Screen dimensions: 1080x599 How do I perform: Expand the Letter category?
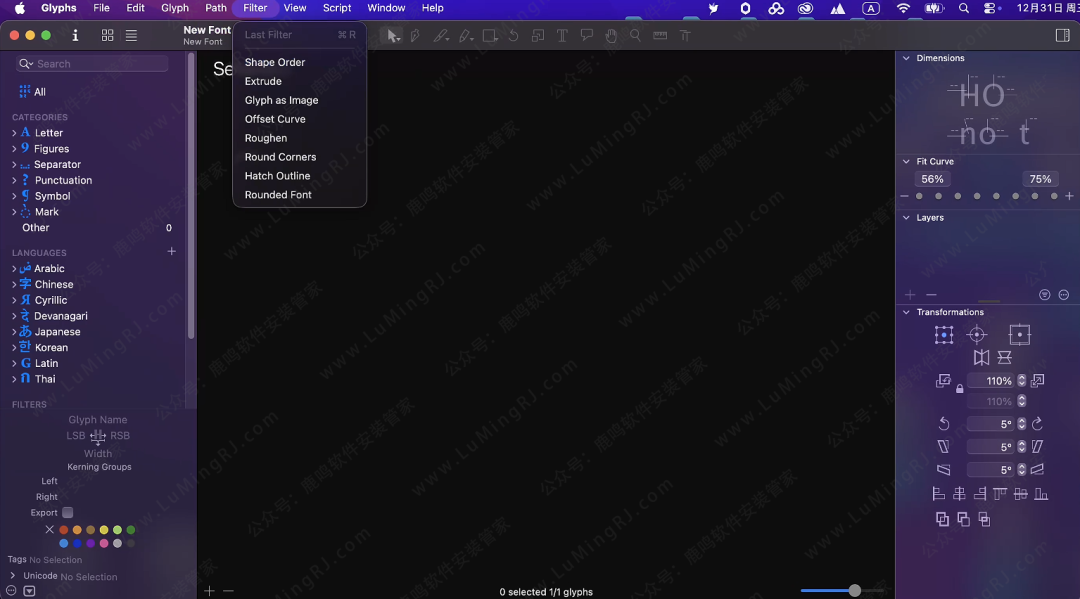point(14,133)
